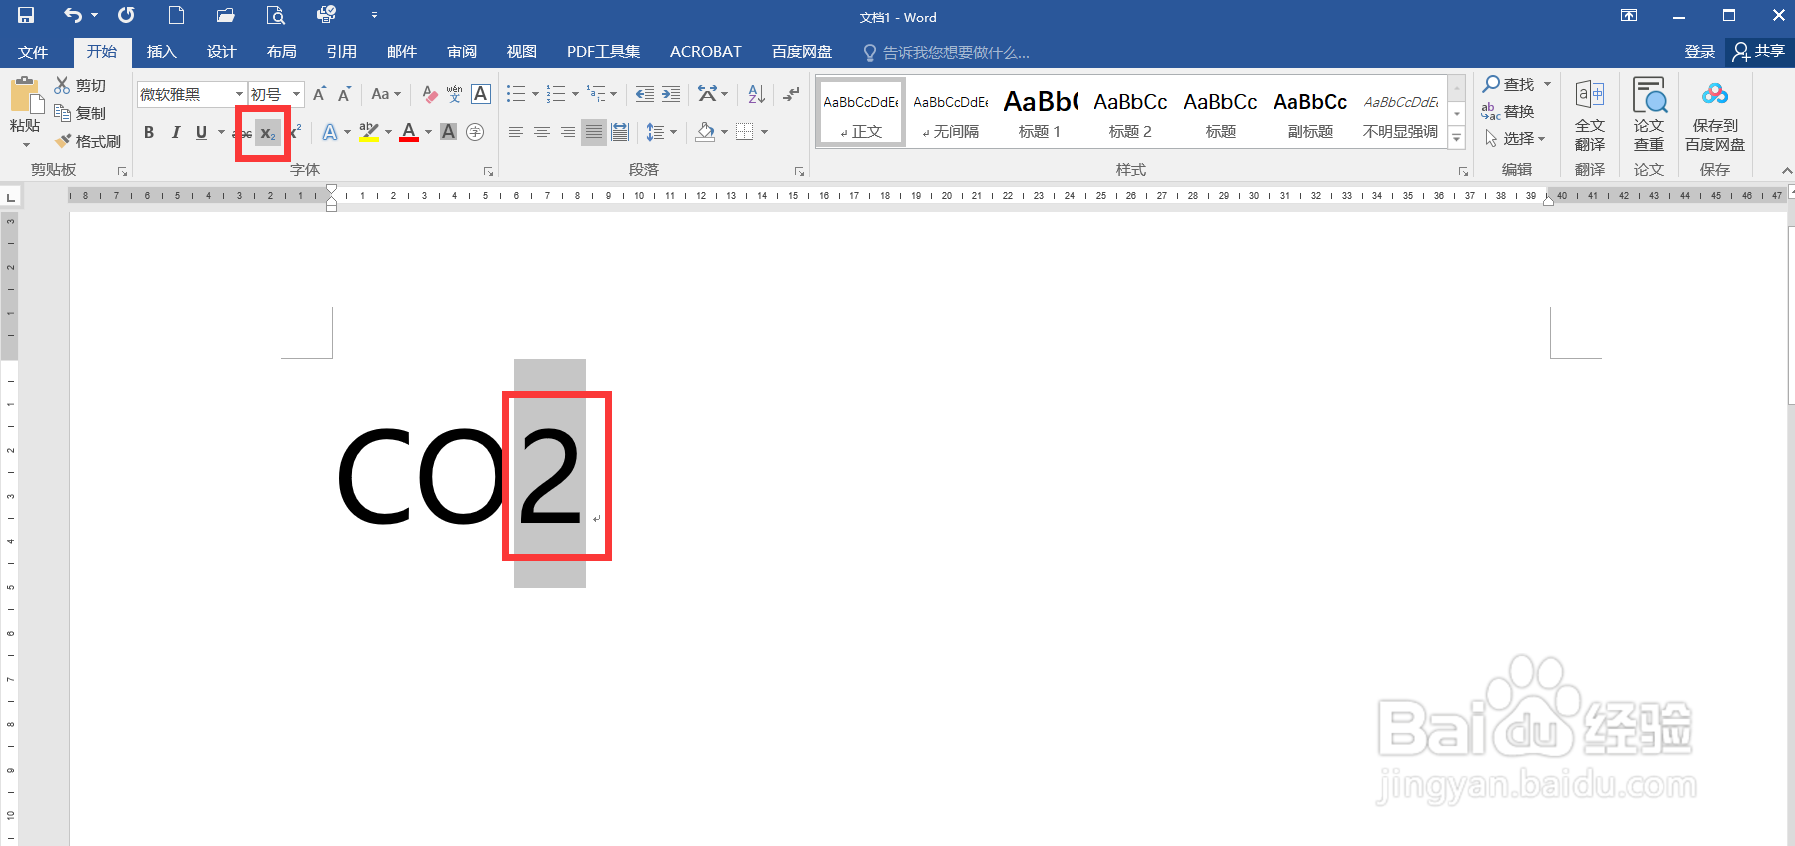Open print preview from quick access toolbar

tap(275, 15)
